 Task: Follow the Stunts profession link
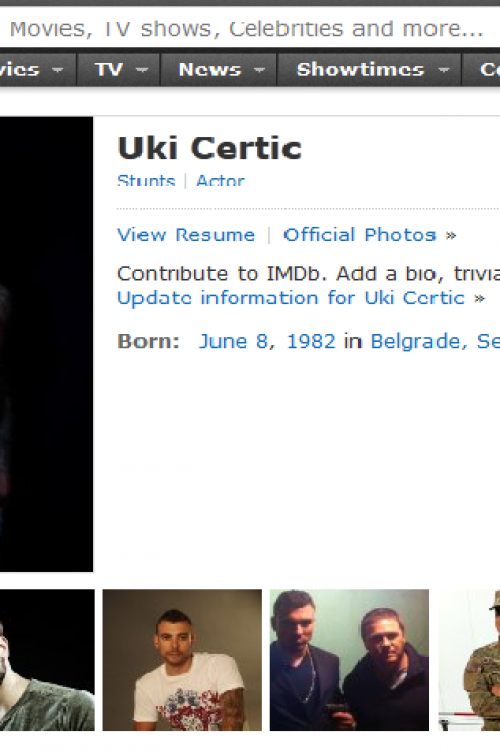coord(146,181)
